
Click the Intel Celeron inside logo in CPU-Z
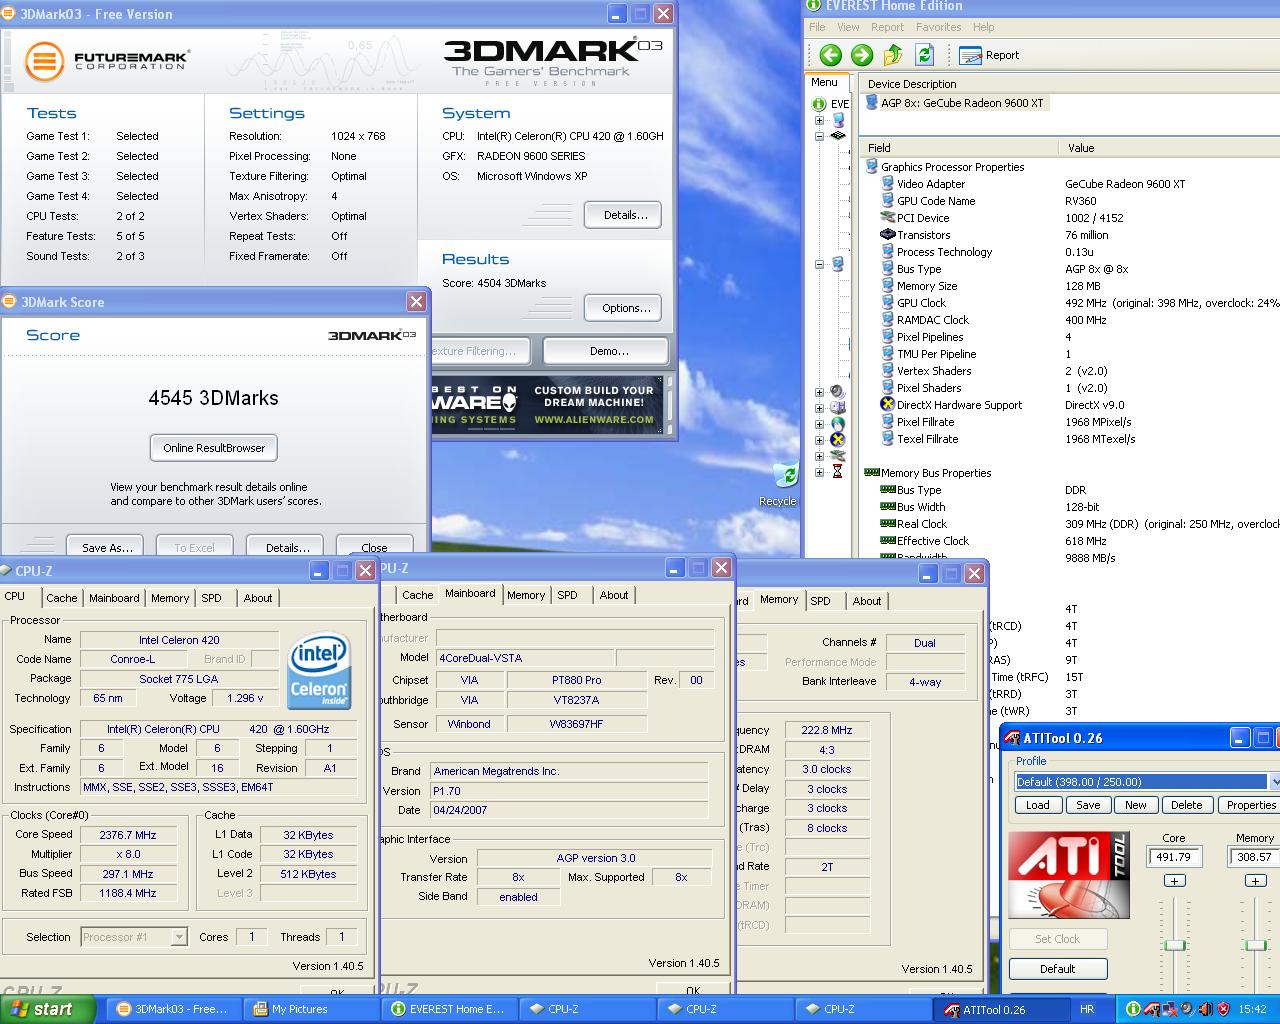[319, 670]
